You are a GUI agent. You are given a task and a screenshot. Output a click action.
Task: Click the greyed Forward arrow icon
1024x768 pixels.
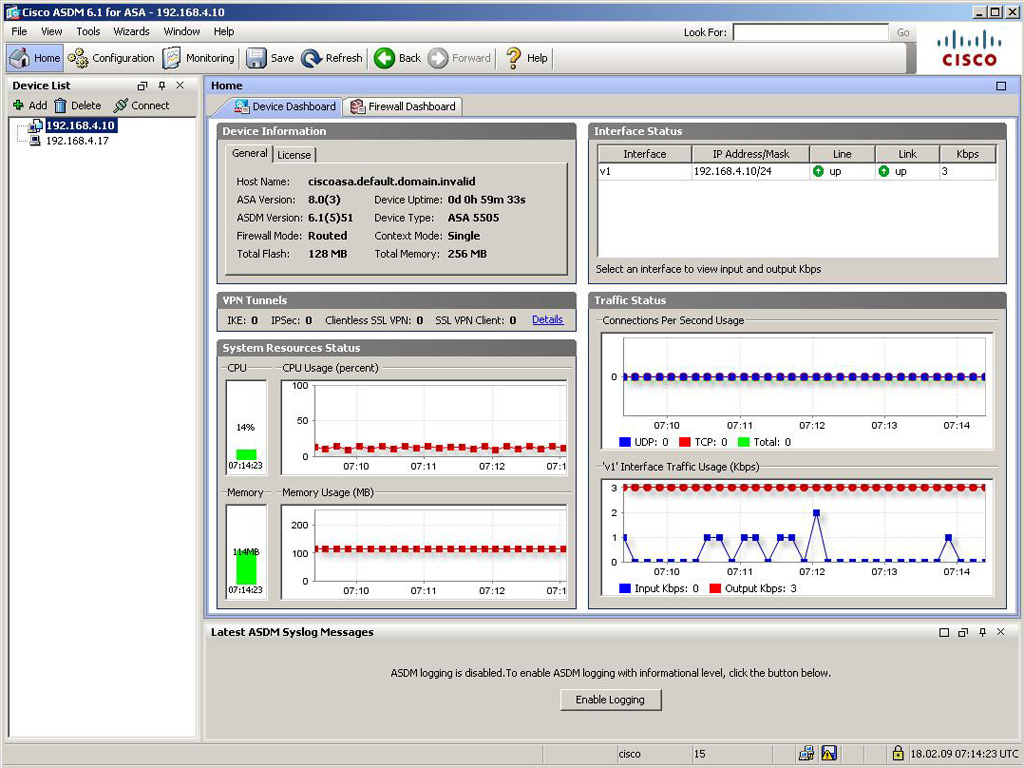click(x=438, y=58)
